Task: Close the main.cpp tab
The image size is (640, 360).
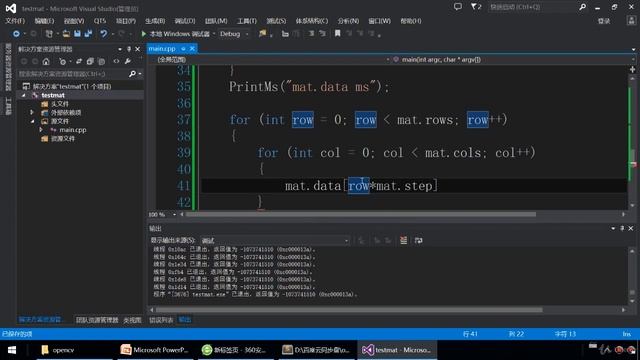Action: [x=192, y=49]
